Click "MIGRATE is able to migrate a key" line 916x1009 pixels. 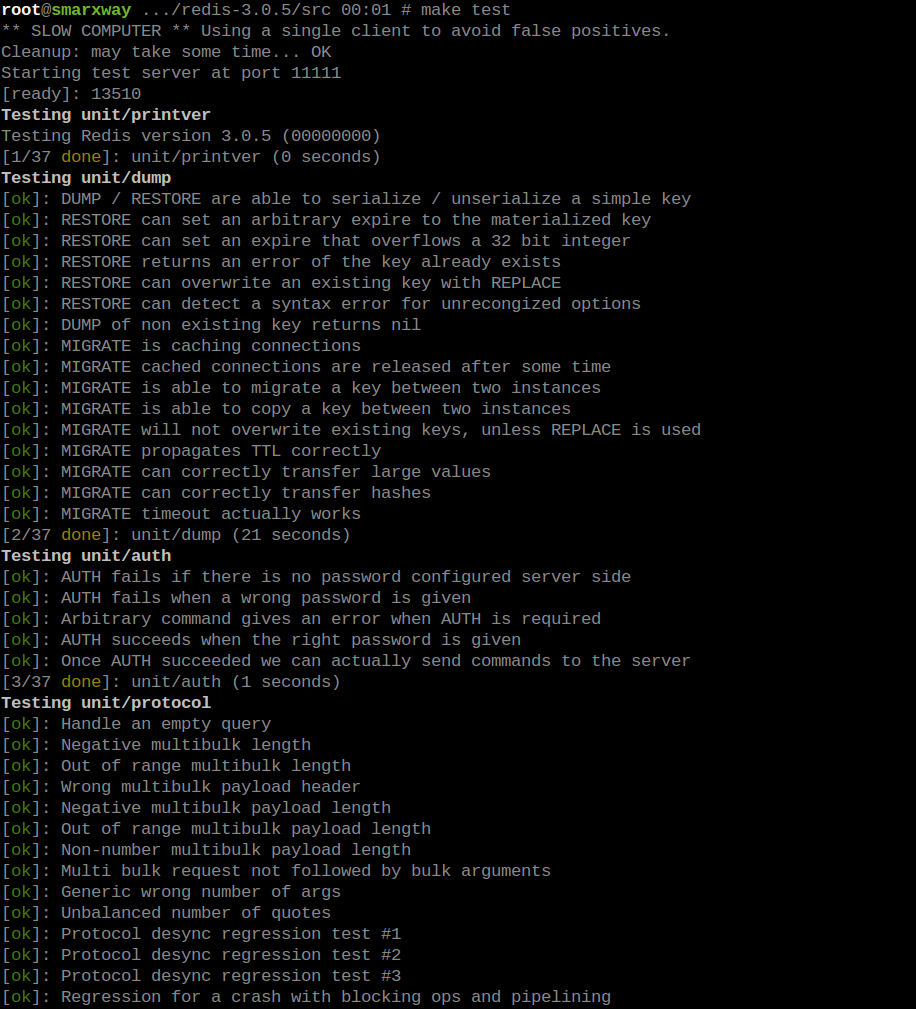[301, 388]
